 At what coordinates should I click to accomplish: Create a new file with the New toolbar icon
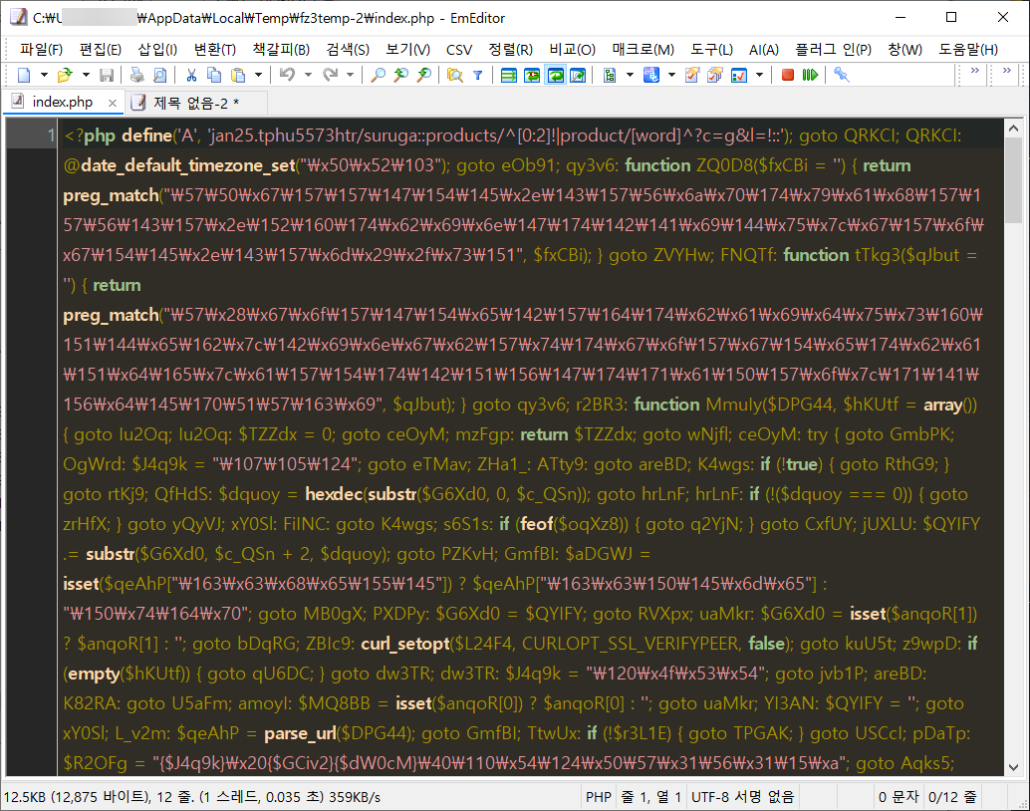24,75
